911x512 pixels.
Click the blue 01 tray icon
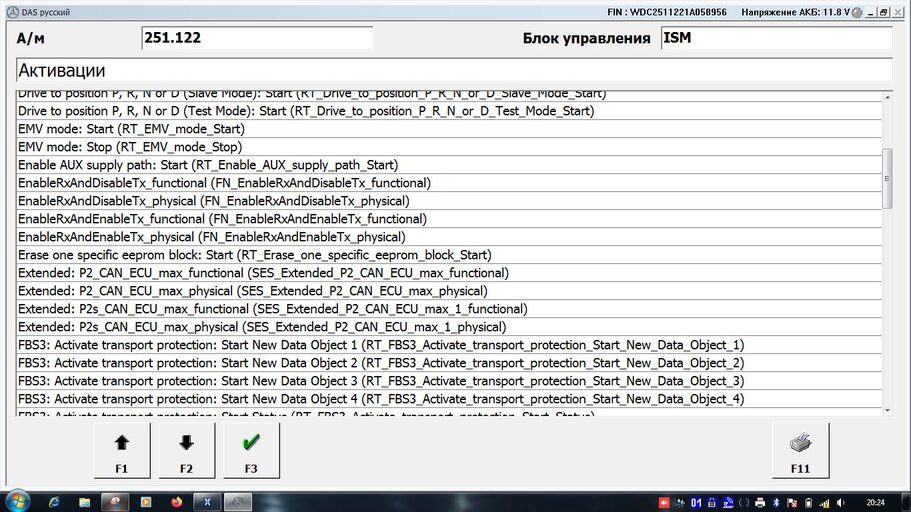tap(695, 503)
